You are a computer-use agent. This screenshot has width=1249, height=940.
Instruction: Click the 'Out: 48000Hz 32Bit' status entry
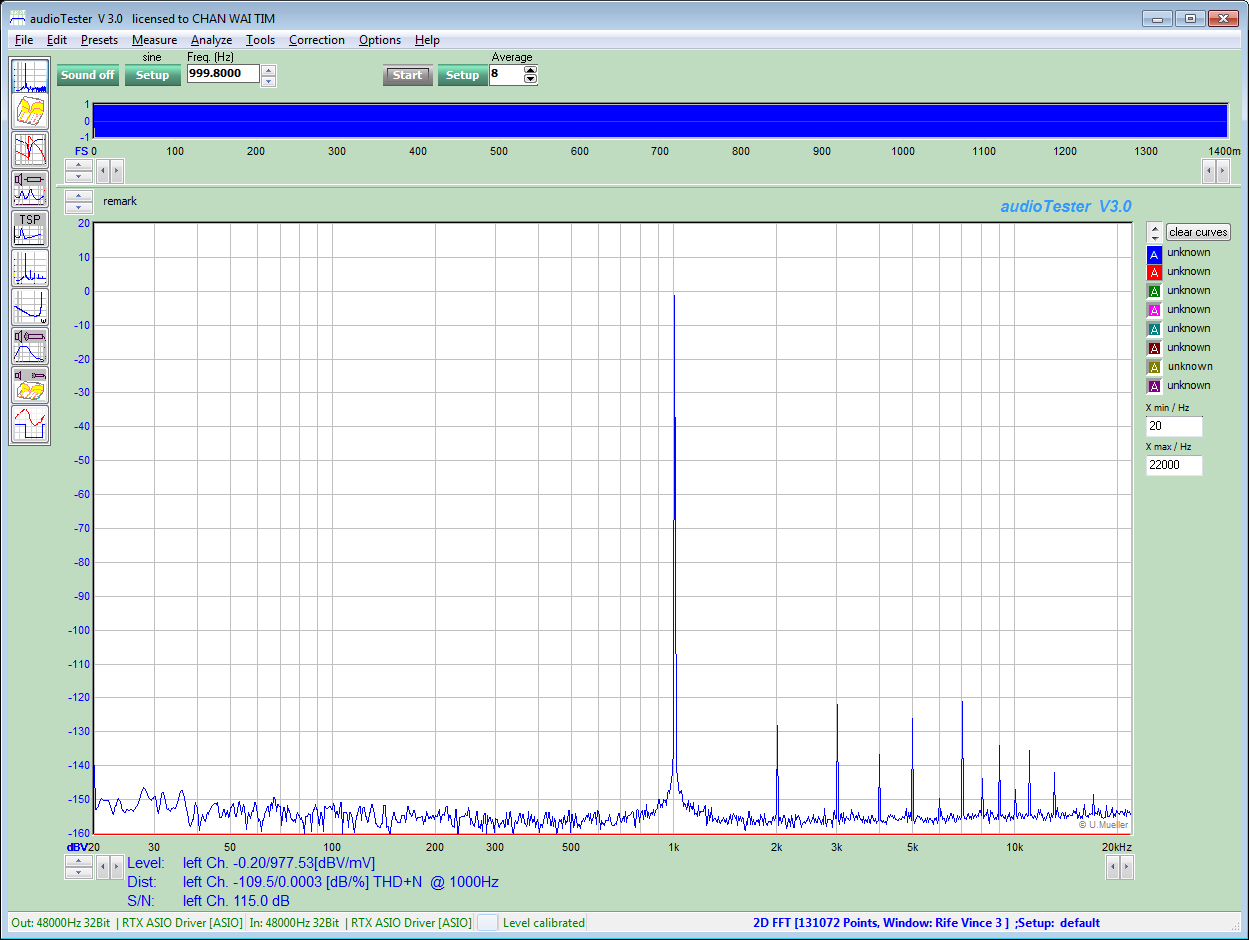[x=126, y=923]
